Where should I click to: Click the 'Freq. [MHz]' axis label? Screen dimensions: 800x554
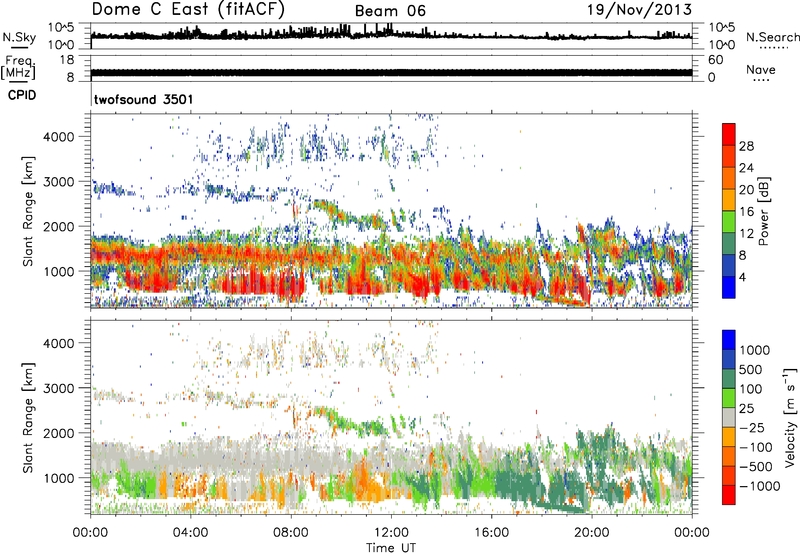pyautogui.click(x=19, y=68)
